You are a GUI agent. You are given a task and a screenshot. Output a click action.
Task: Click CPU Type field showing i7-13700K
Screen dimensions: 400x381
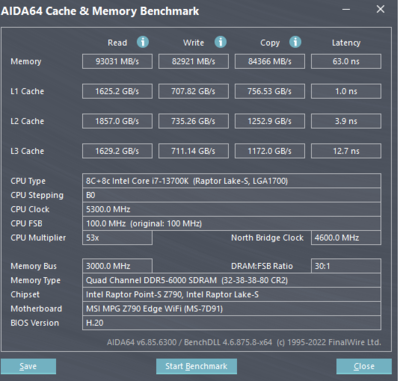click(x=231, y=181)
